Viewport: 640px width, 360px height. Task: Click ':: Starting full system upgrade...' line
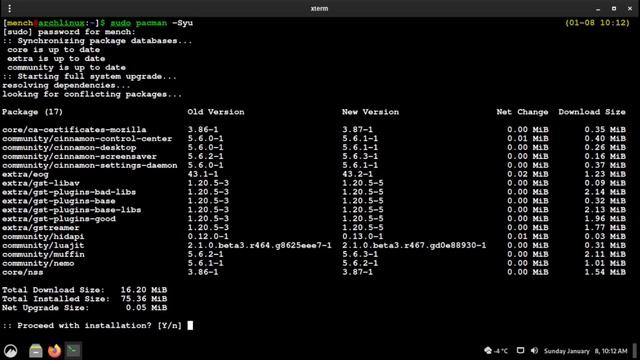(x=89, y=77)
